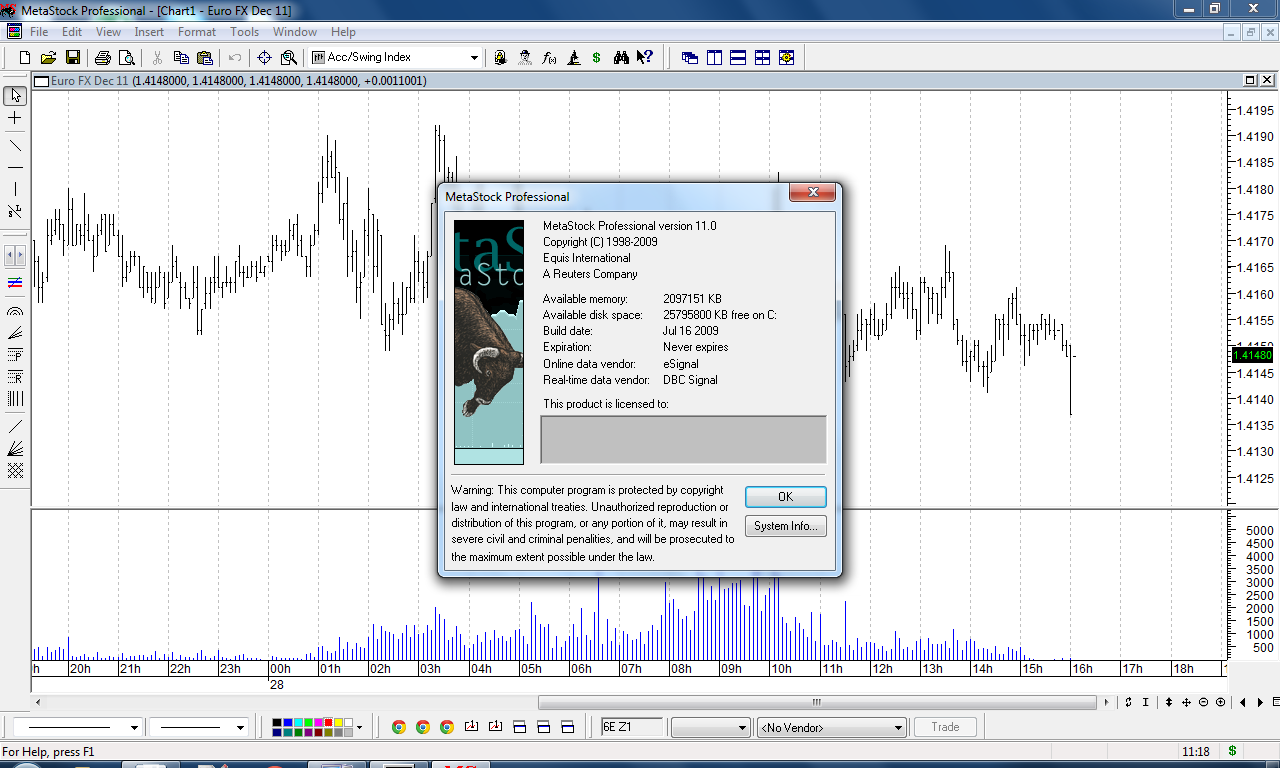This screenshot has width=1280, height=768.
Task: Click the green dollar sign toolbar icon
Action: [x=597, y=58]
